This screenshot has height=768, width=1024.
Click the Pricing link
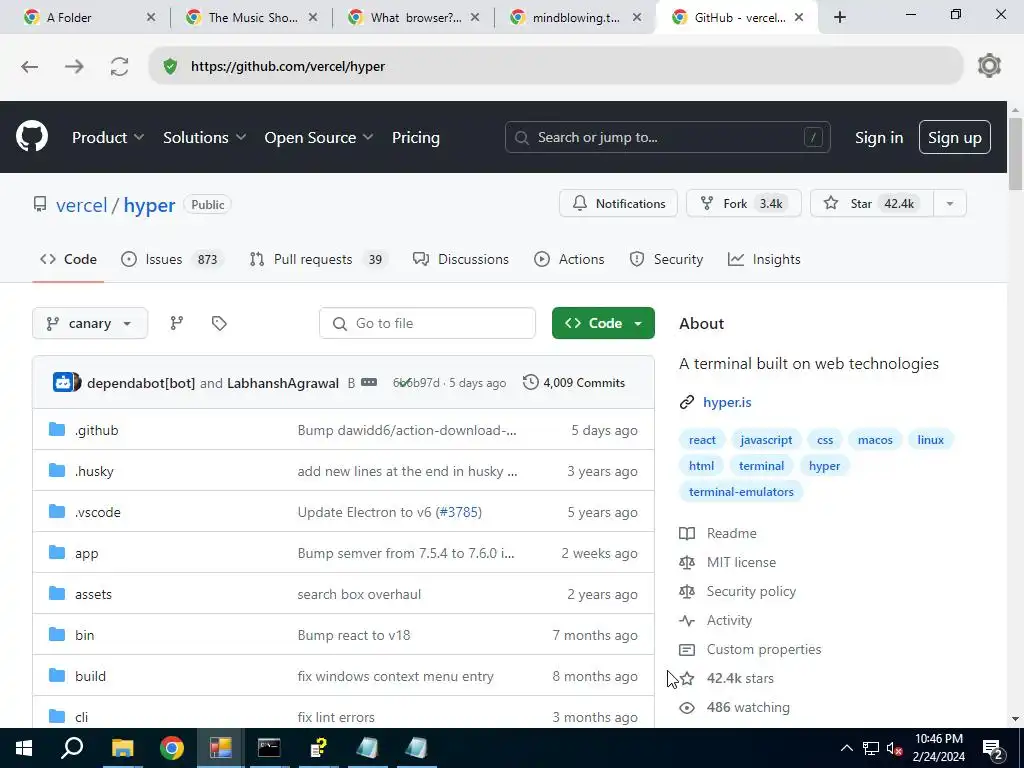tap(415, 137)
